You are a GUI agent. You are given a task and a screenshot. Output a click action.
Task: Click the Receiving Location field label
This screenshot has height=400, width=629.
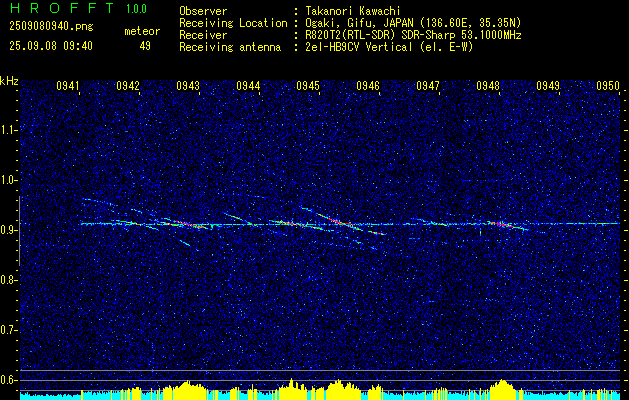[233, 23]
